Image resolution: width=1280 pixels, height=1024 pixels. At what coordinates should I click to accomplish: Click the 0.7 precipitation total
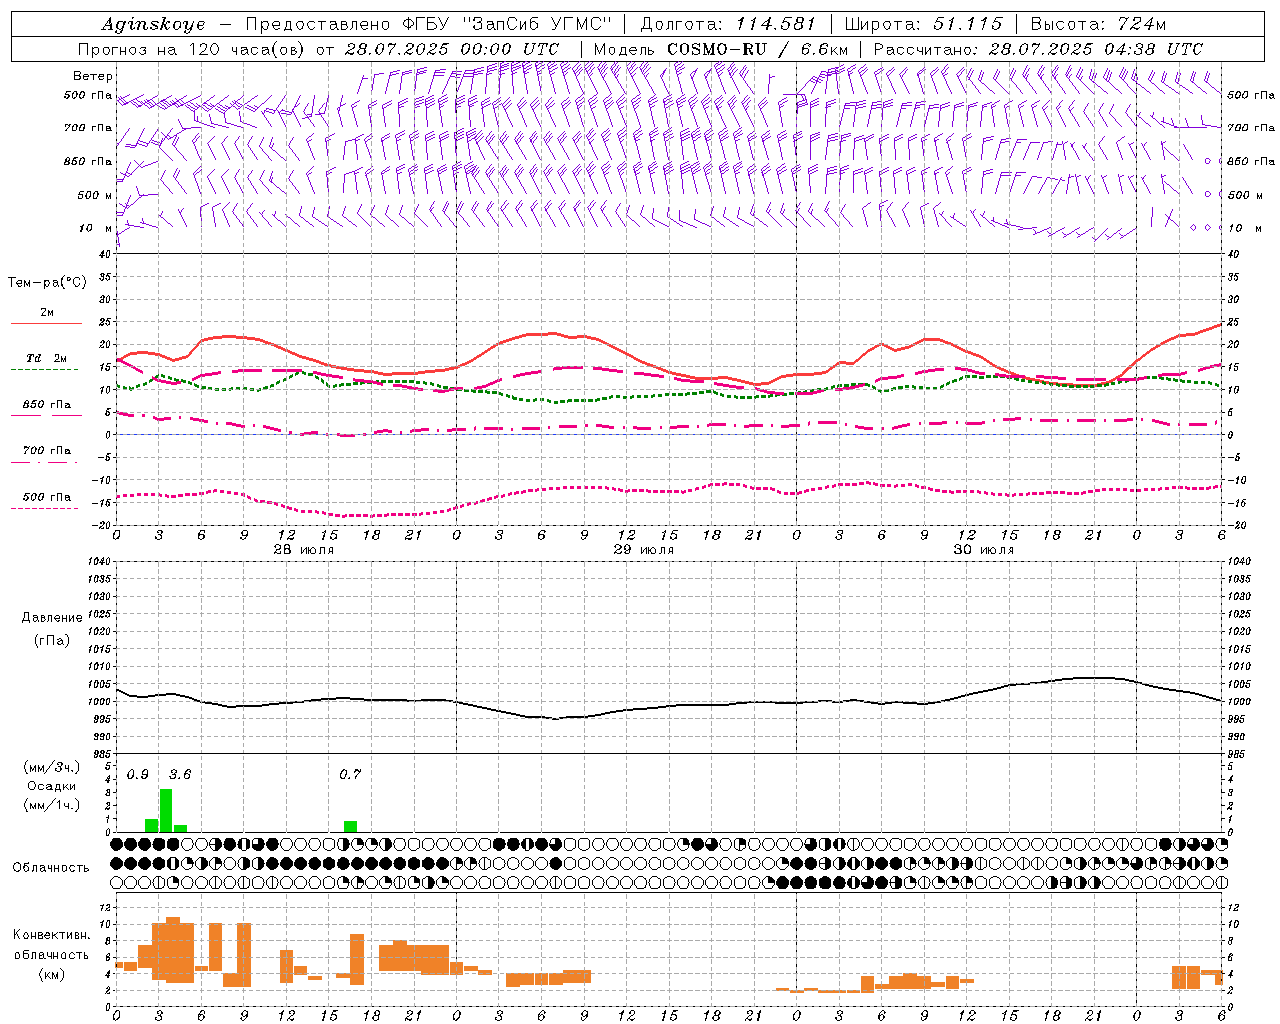[350, 774]
